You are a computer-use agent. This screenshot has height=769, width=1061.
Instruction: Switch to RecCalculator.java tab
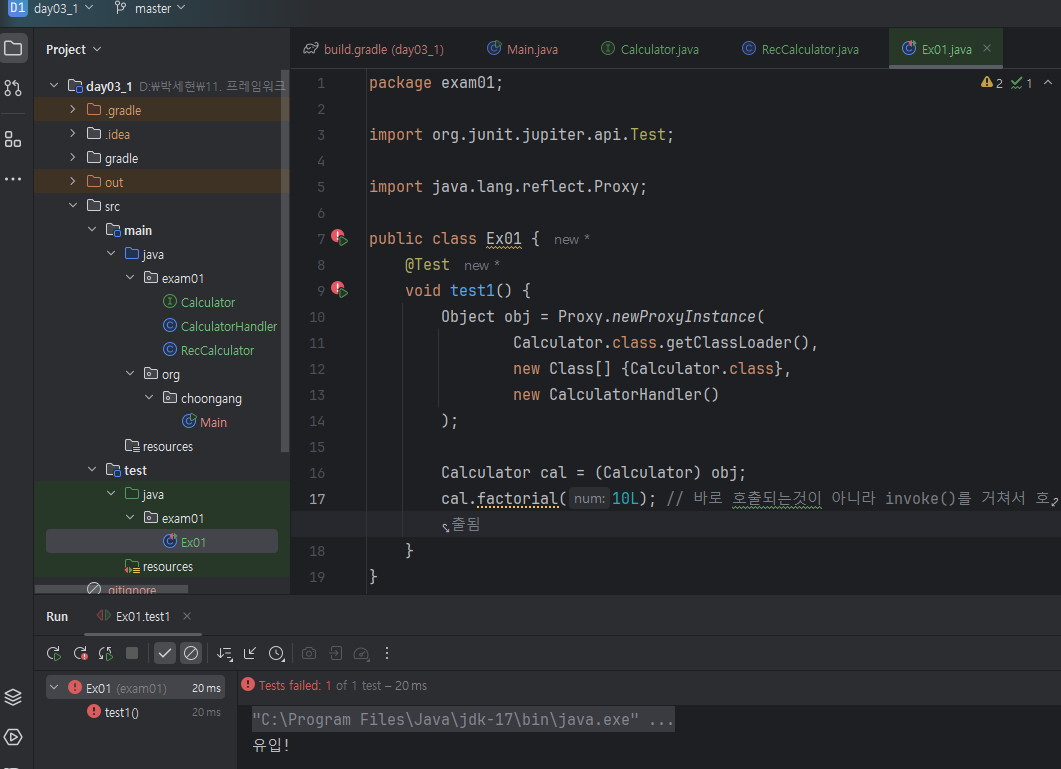[x=800, y=49]
